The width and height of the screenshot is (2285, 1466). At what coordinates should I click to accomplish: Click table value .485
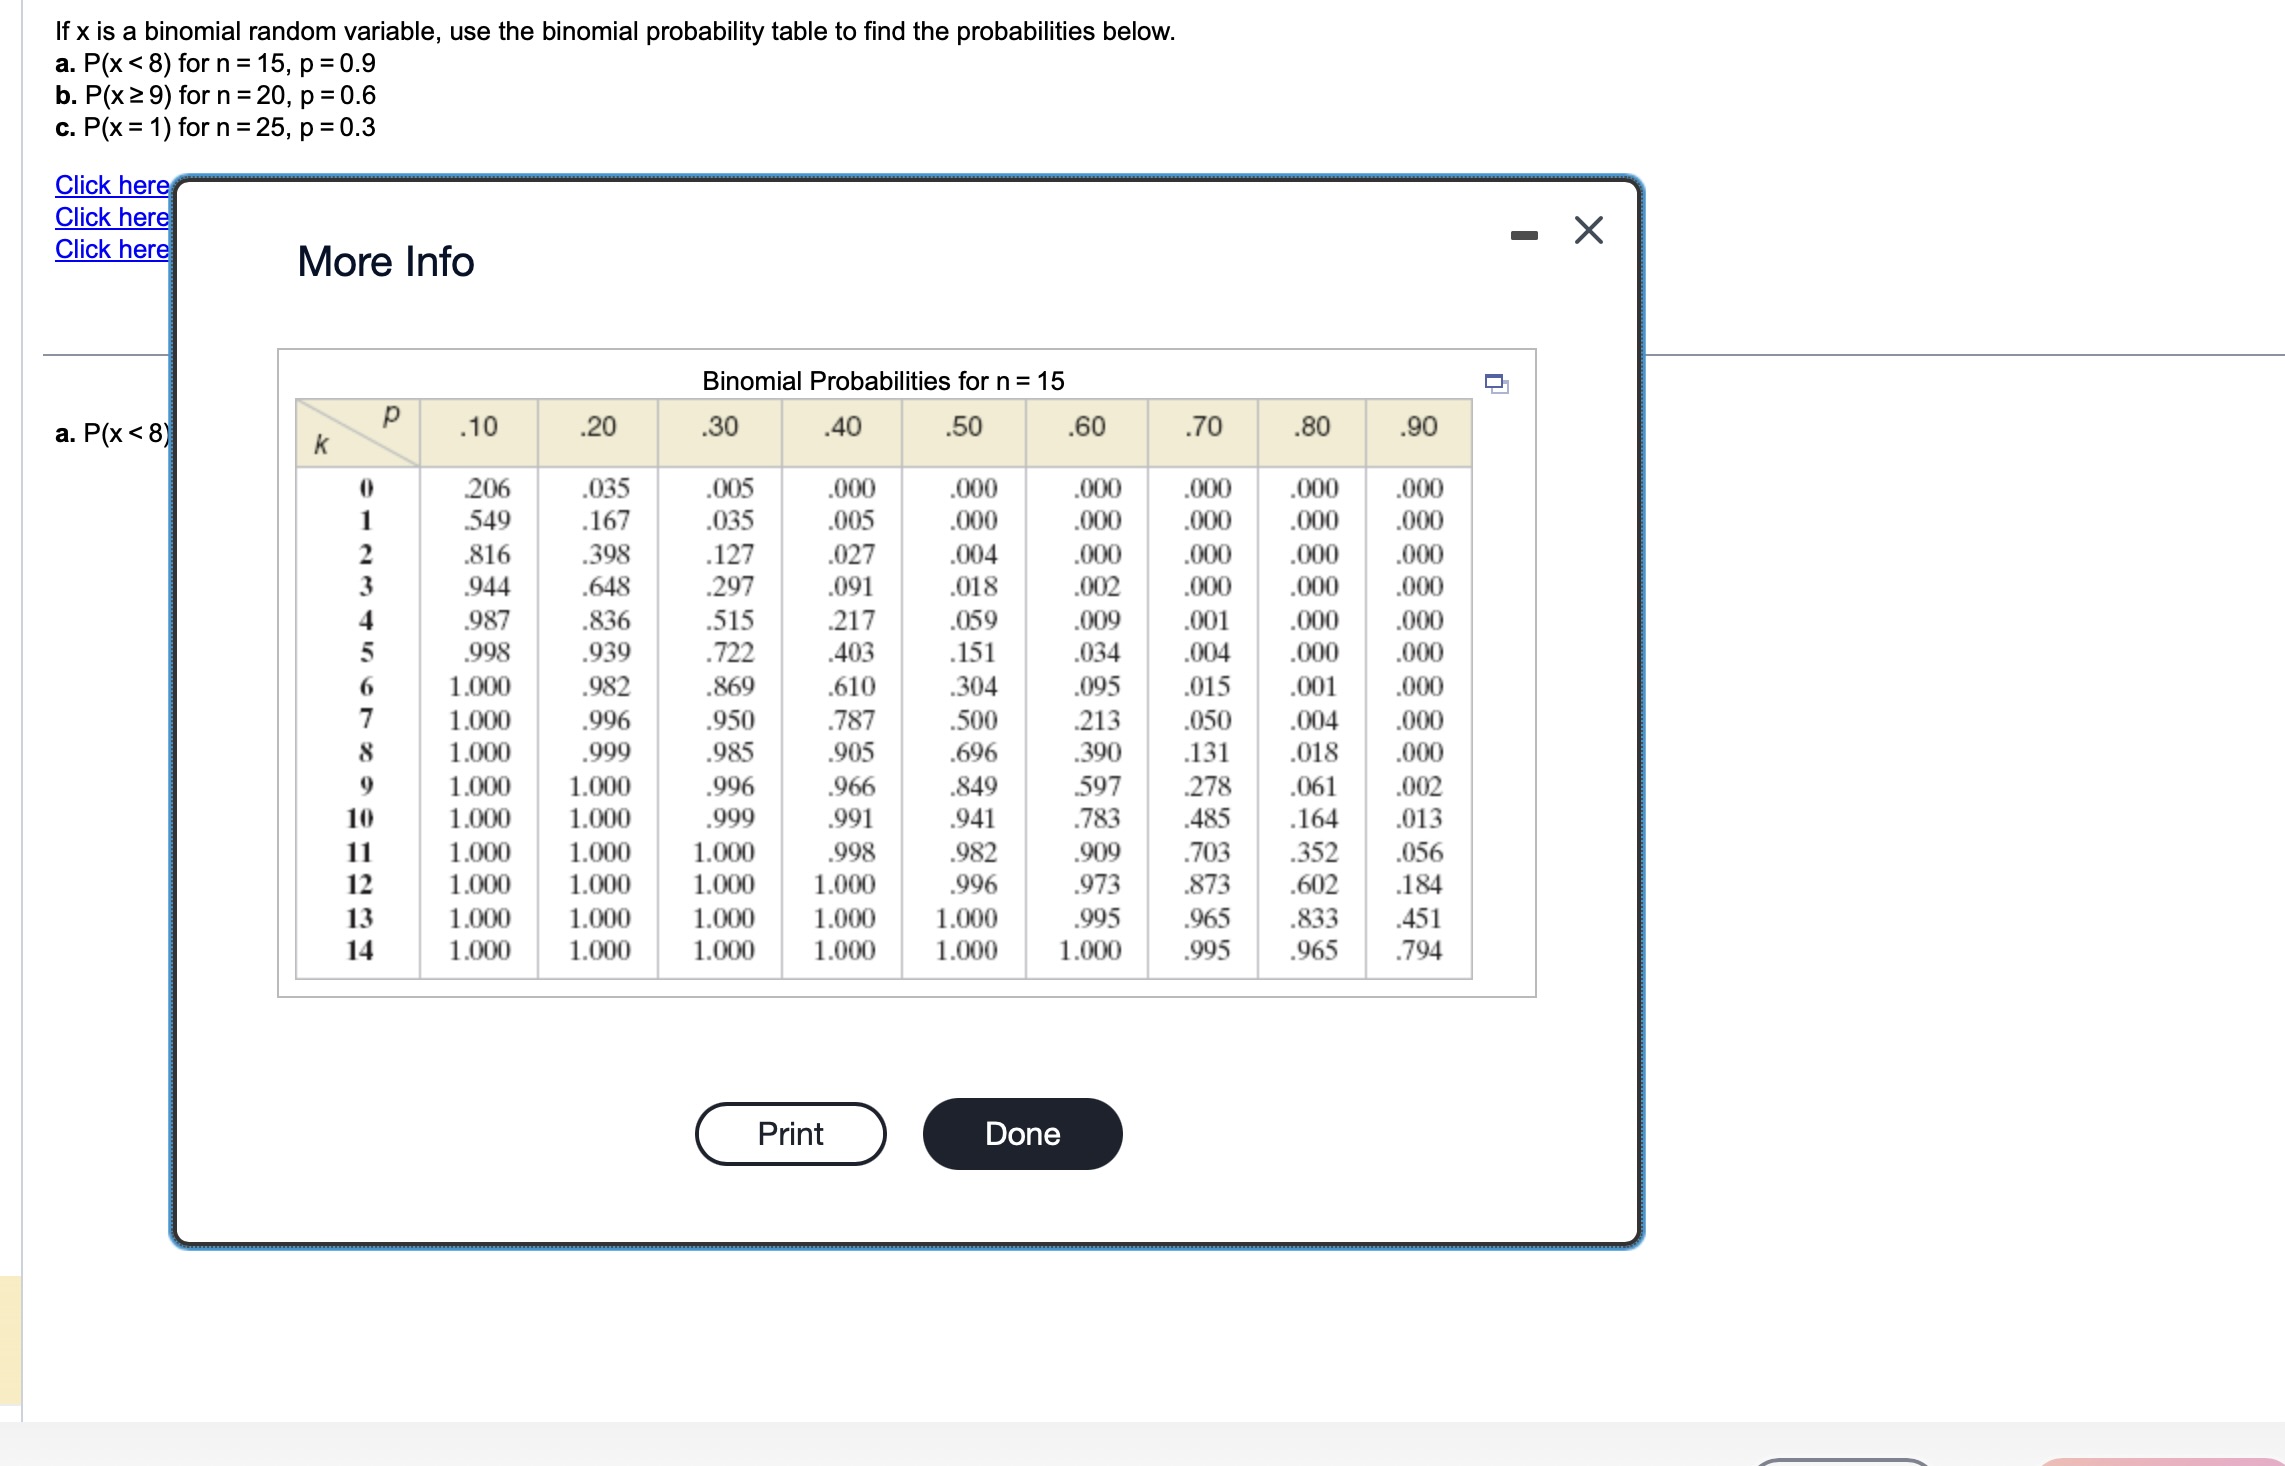tap(1207, 818)
